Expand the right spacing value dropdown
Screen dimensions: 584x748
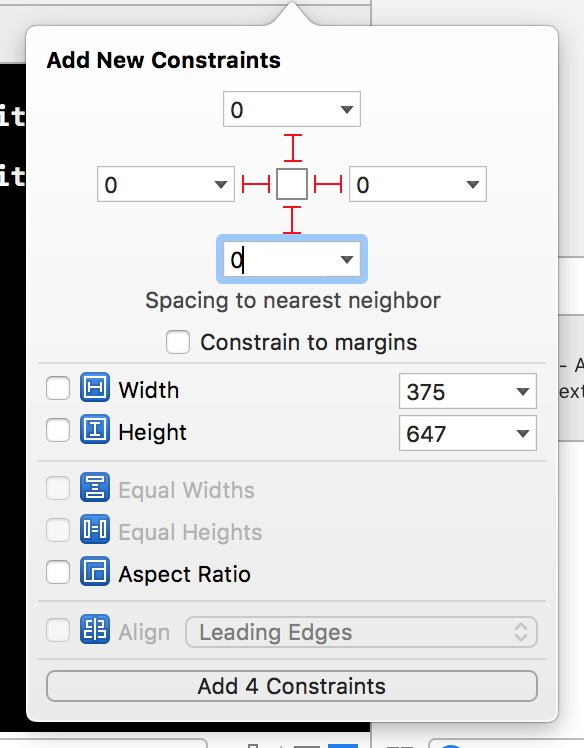coord(473,185)
